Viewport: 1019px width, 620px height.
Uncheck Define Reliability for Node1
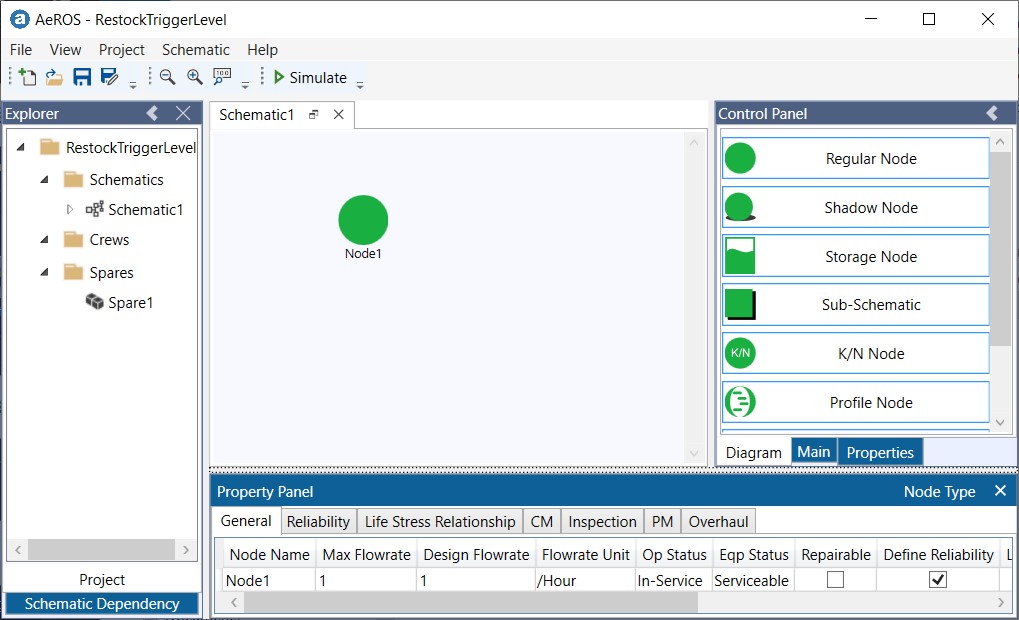936,579
